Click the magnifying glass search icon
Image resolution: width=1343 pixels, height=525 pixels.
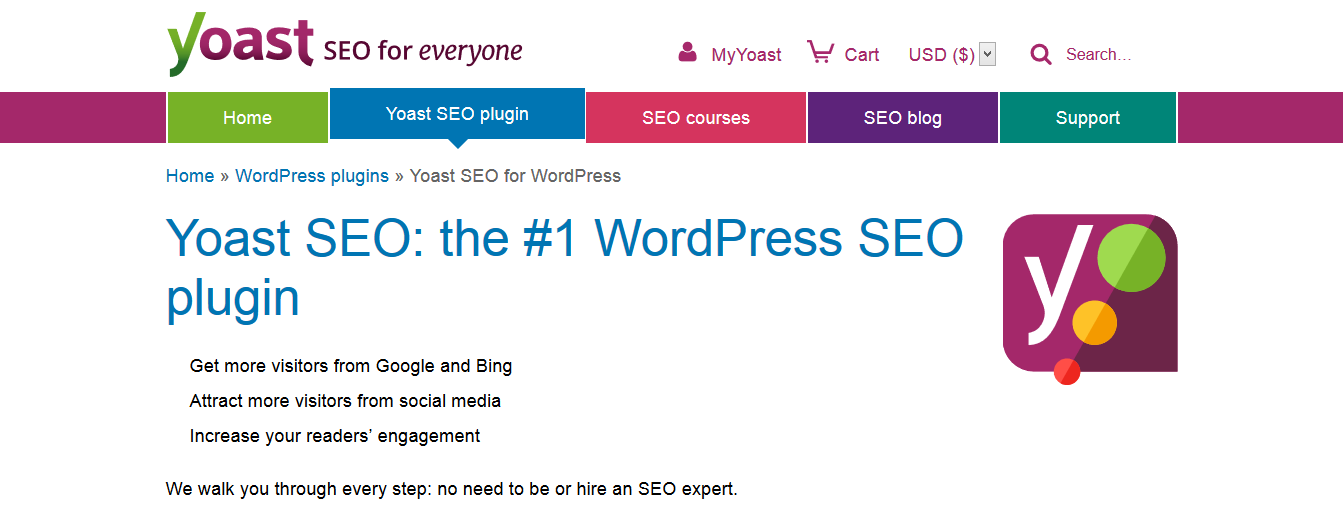pos(1041,54)
